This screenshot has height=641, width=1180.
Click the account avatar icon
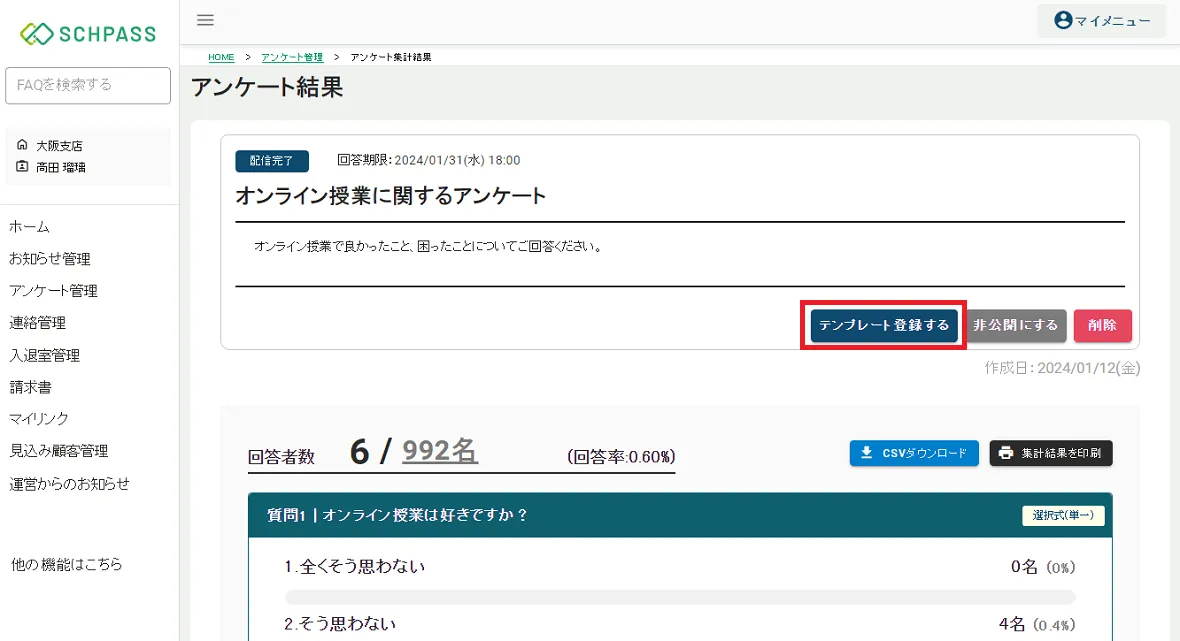1063,20
